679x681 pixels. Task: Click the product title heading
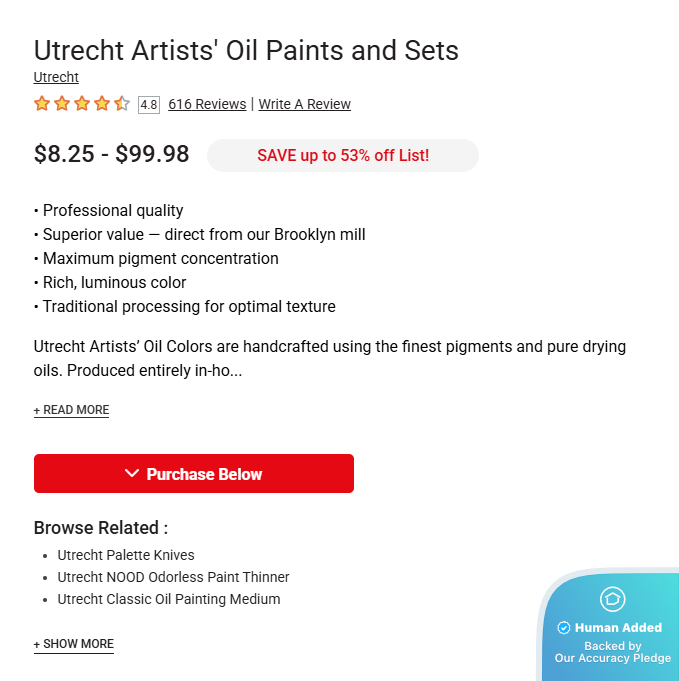tap(246, 49)
